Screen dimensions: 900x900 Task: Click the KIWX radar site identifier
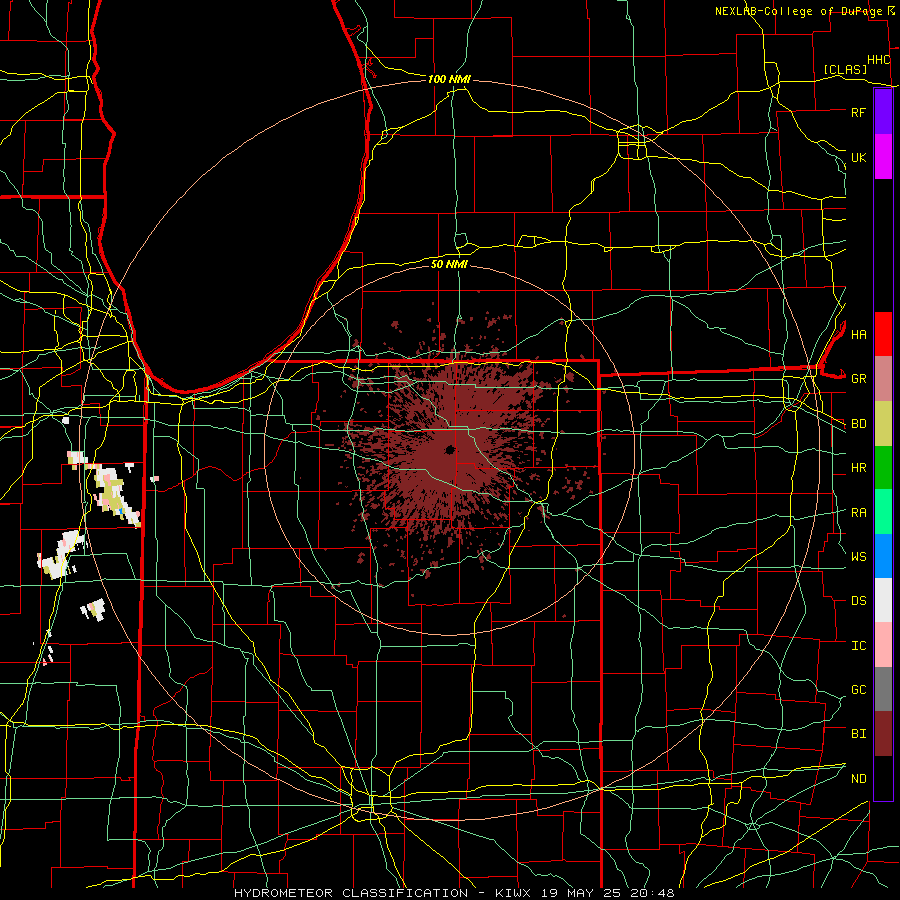point(512,893)
